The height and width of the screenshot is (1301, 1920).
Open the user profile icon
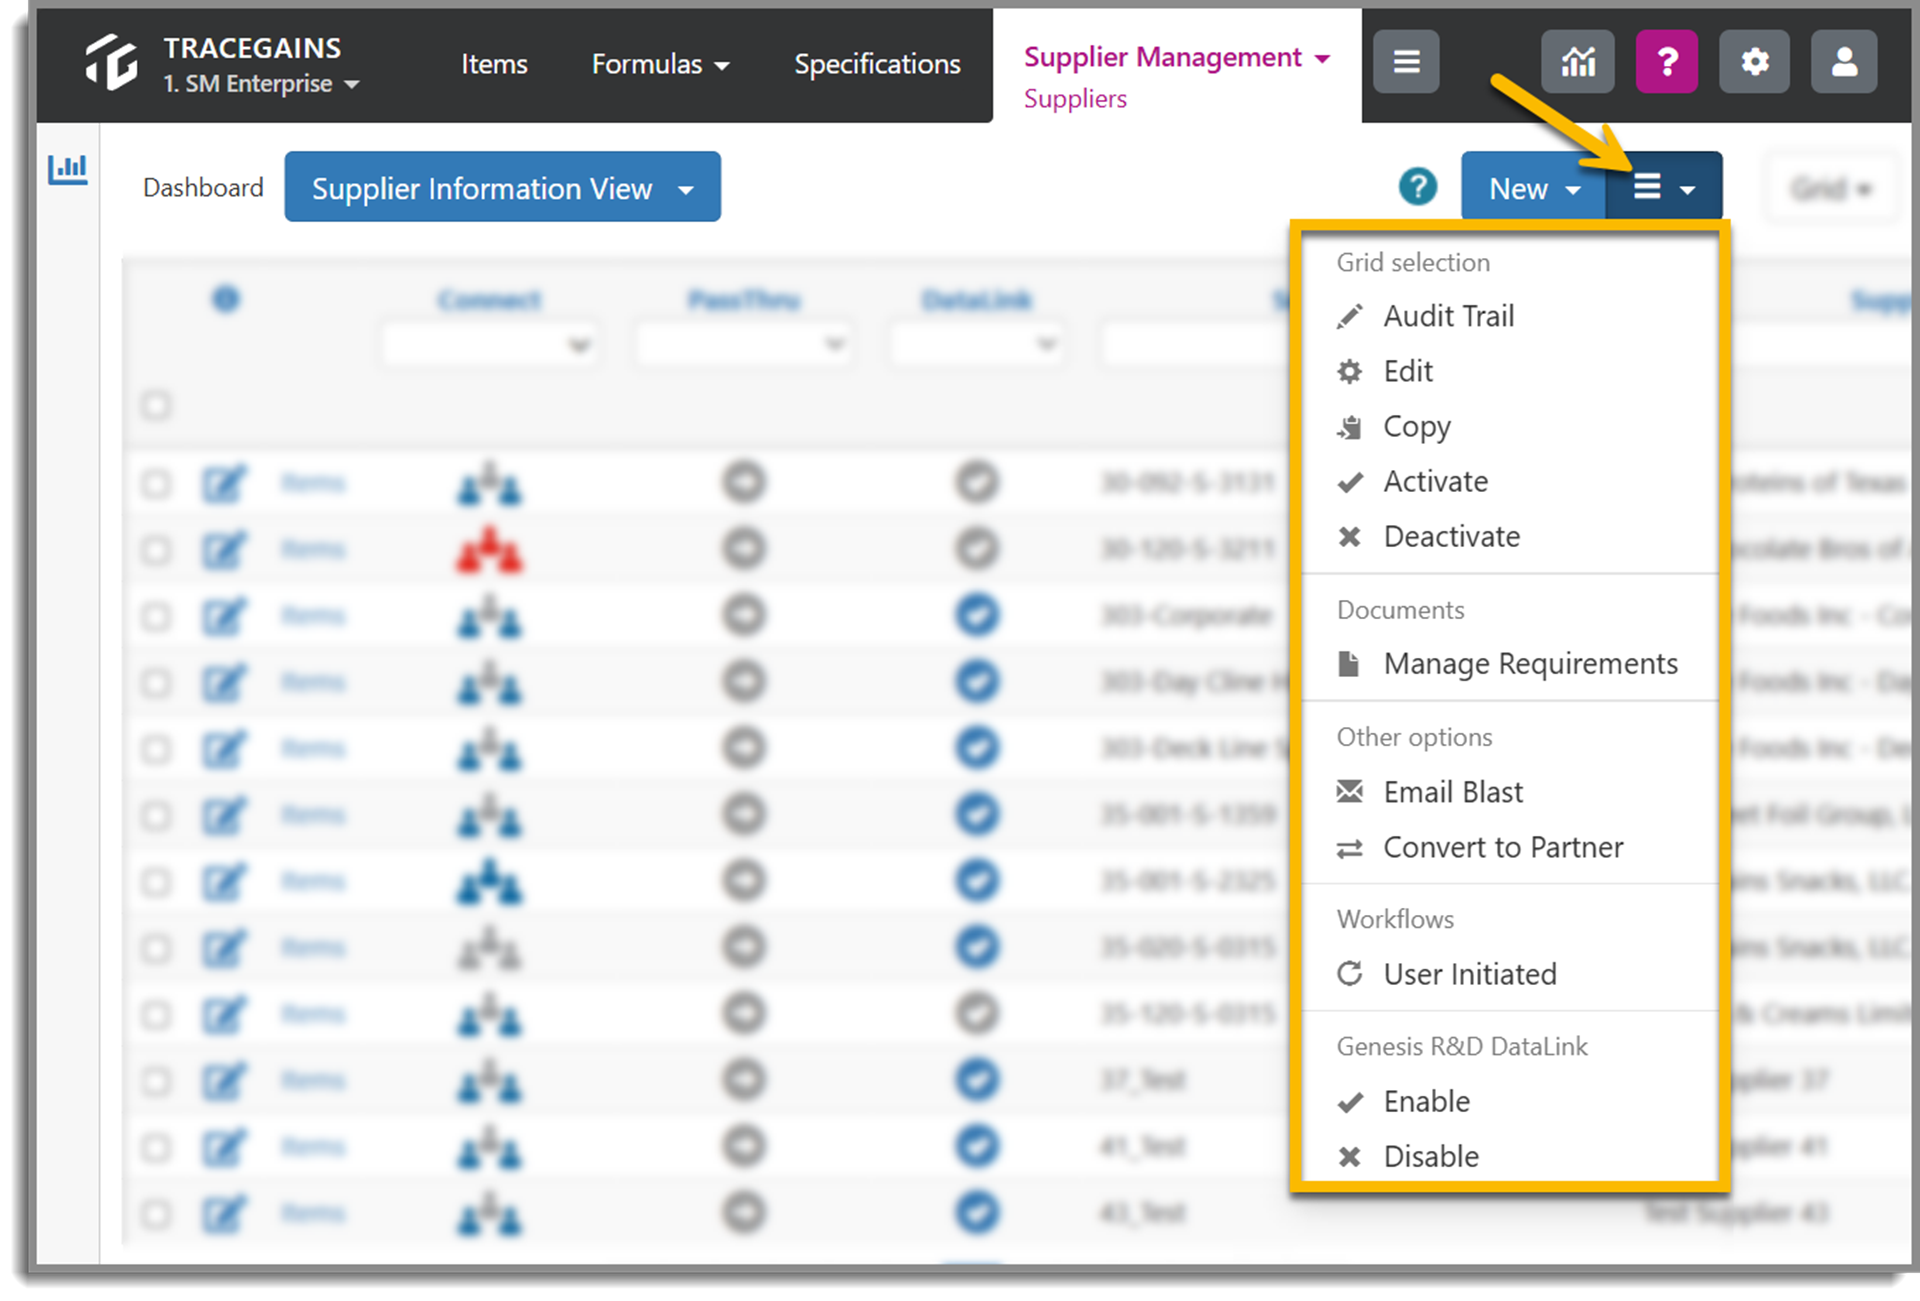(1844, 62)
